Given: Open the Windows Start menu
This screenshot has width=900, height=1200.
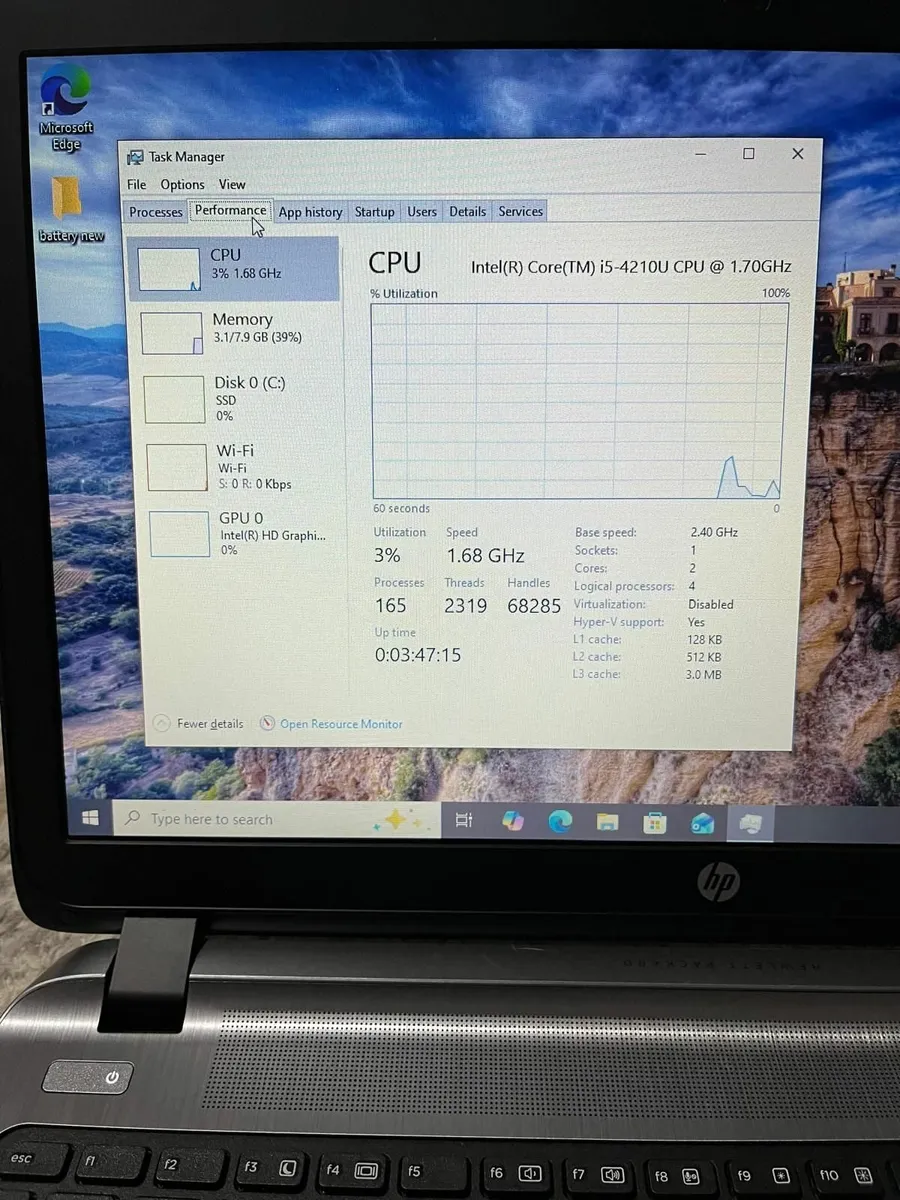Looking at the screenshot, I should pyautogui.click(x=90, y=818).
